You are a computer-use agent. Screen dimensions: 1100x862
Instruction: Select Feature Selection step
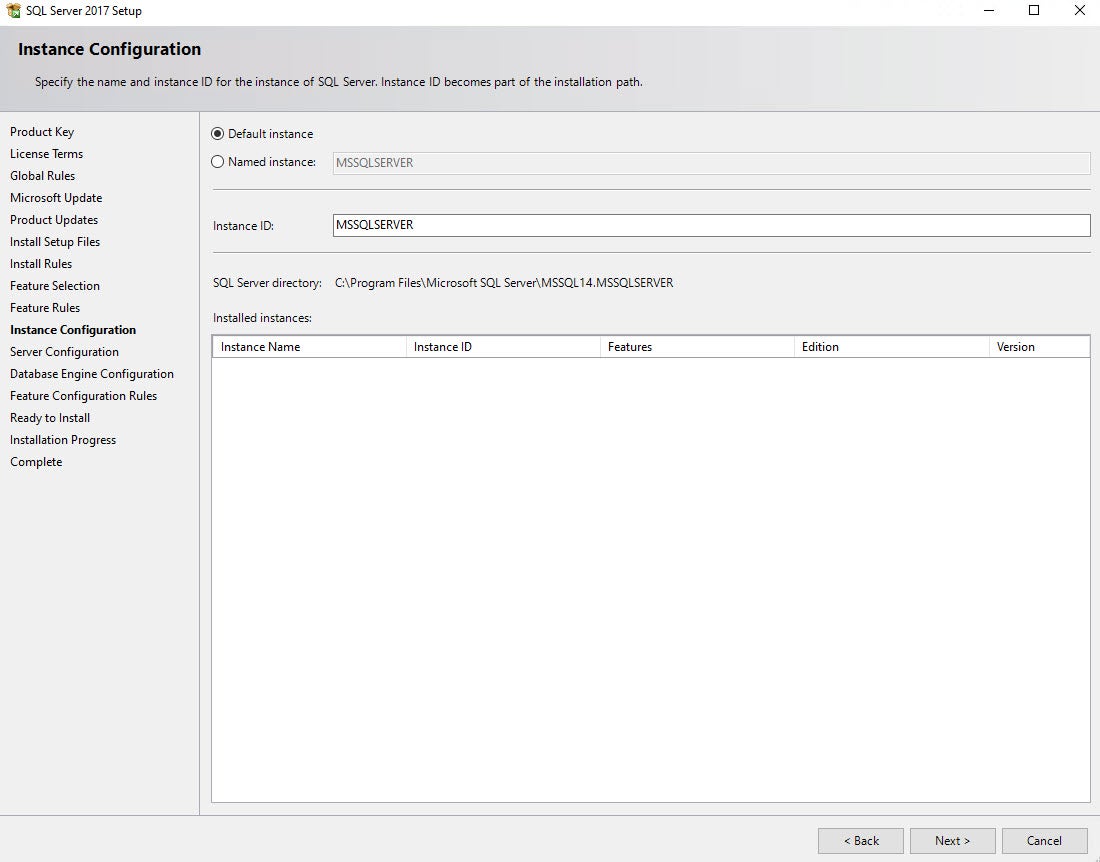(55, 285)
